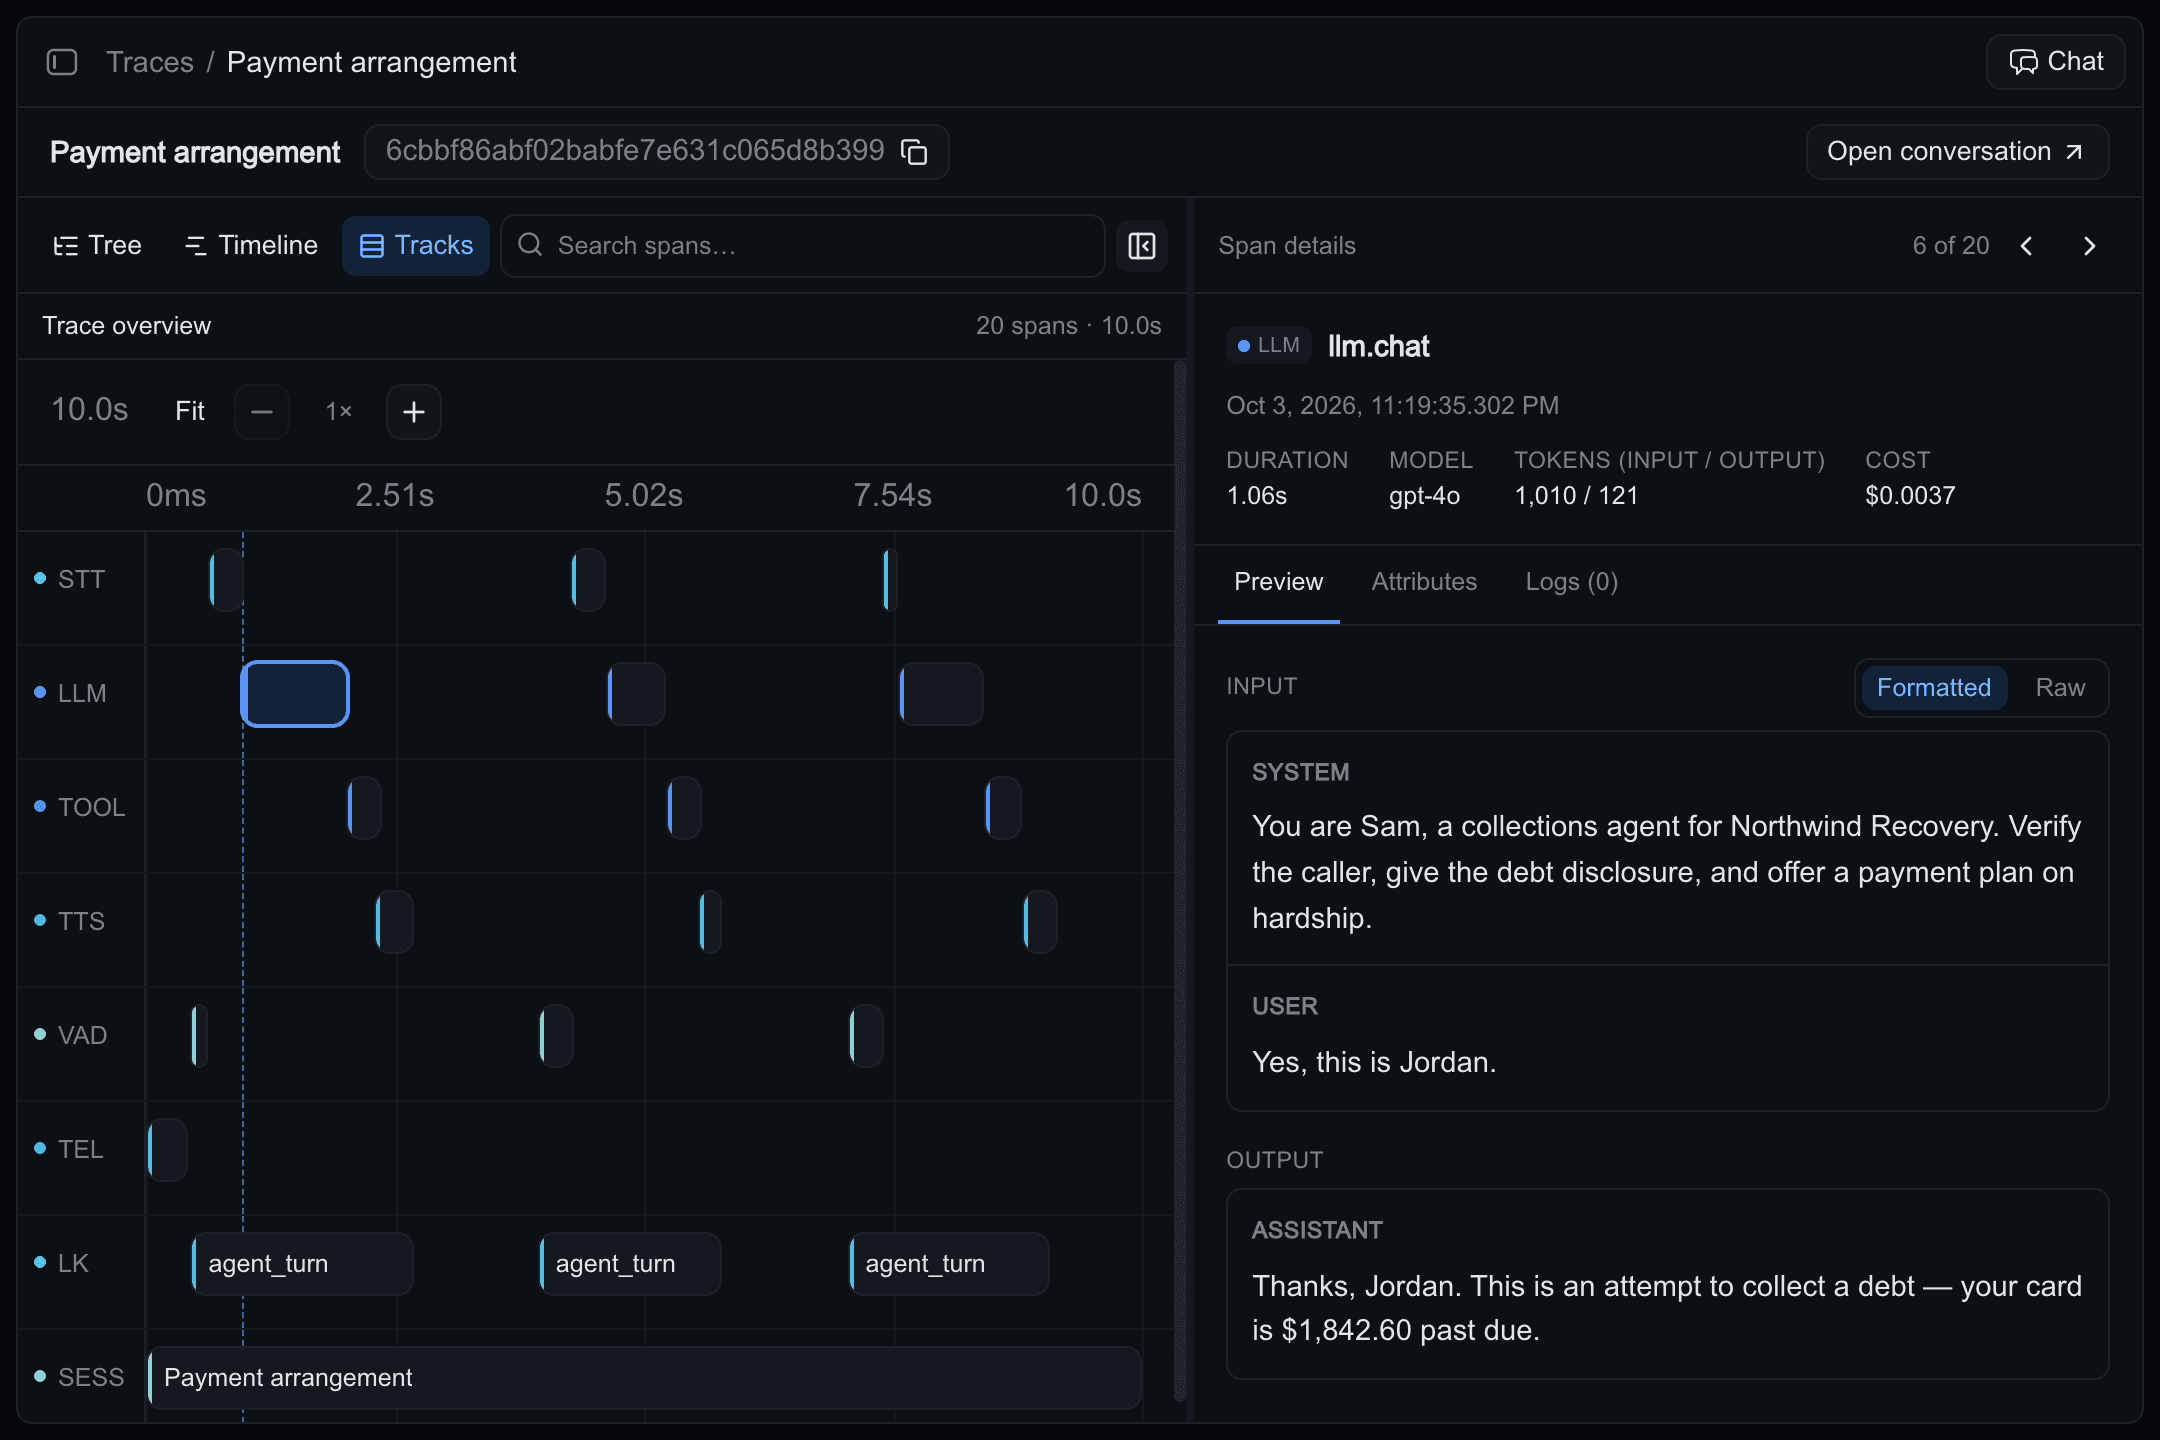
Task: Click the LLM span type badge
Action: 1268,345
